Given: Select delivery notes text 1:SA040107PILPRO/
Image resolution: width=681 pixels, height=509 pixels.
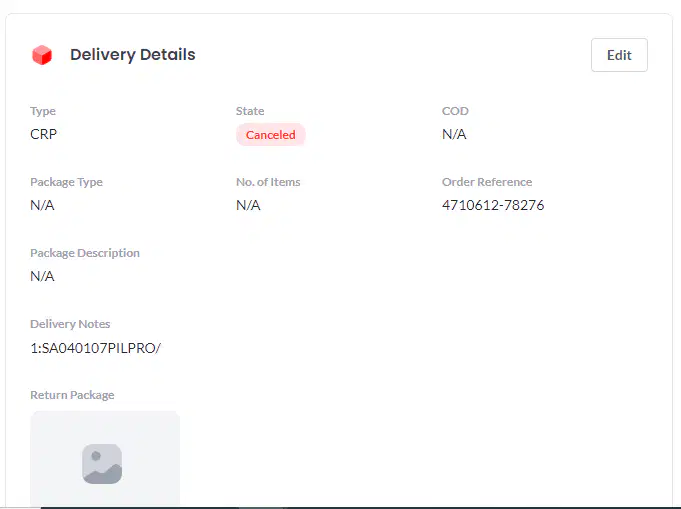Looking at the screenshot, I should coord(96,348).
